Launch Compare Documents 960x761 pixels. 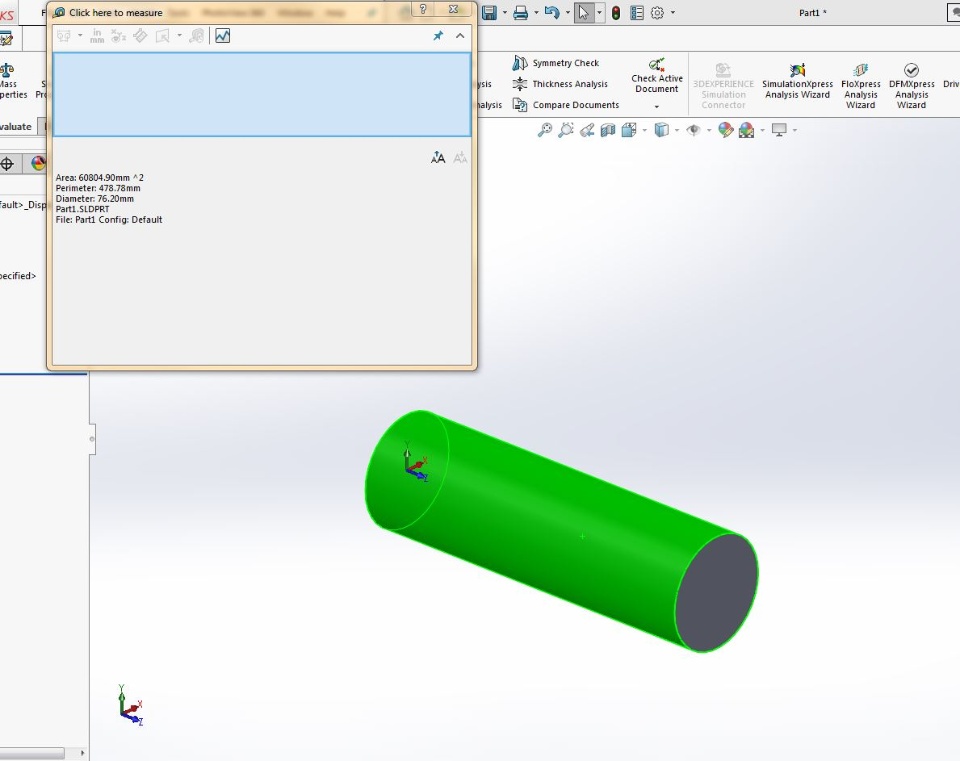[x=566, y=105]
